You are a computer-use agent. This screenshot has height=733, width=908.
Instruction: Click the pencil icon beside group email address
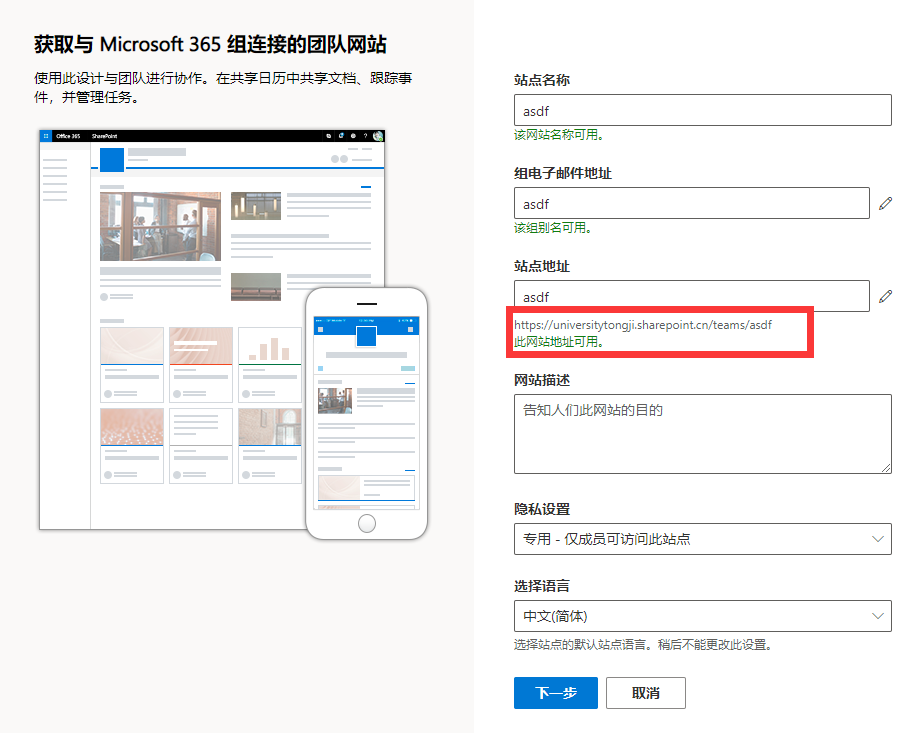[885, 203]
